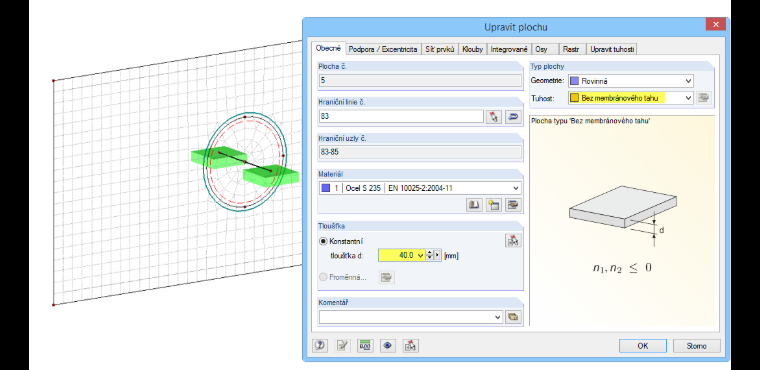
Task: Open the Tuhost stiffness dropdown
Action: point(689,98)
